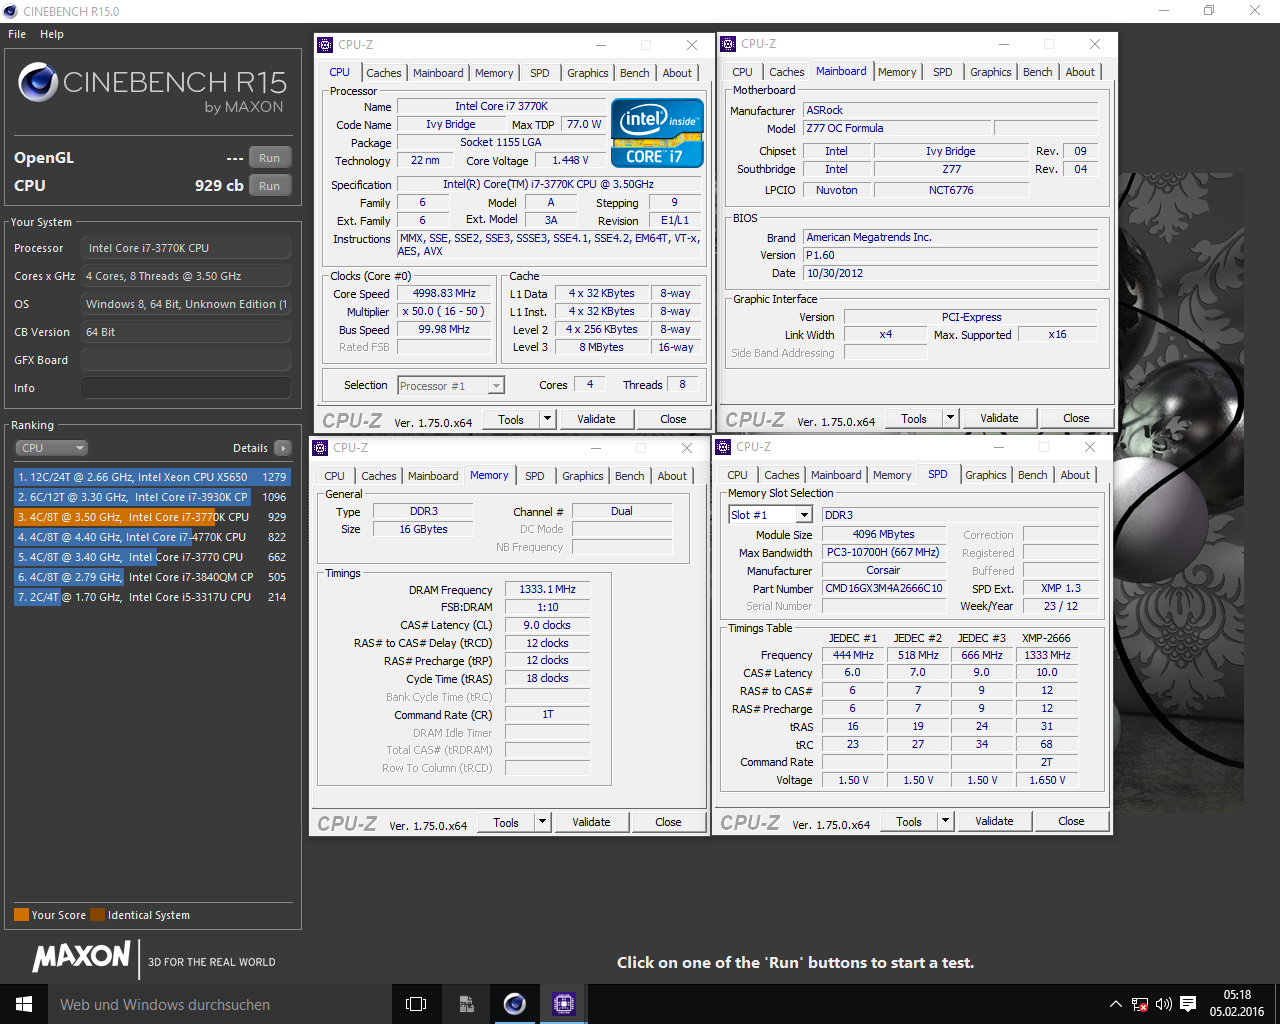Select ranking entry Intel Core i5-3317U
Screen dimensions: 1280x1024
(x=152, y=597)
